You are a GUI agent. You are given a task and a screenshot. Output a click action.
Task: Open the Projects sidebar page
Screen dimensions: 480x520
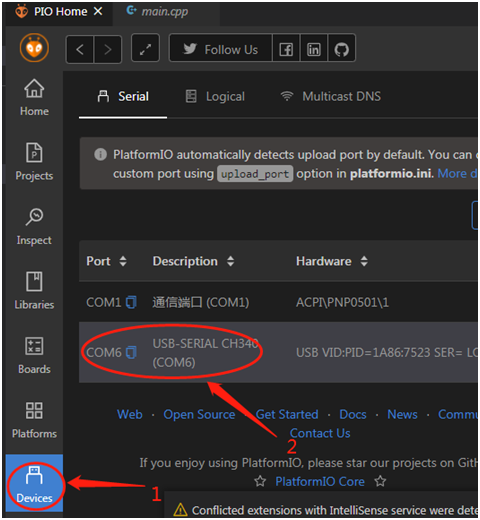[34, 162]
